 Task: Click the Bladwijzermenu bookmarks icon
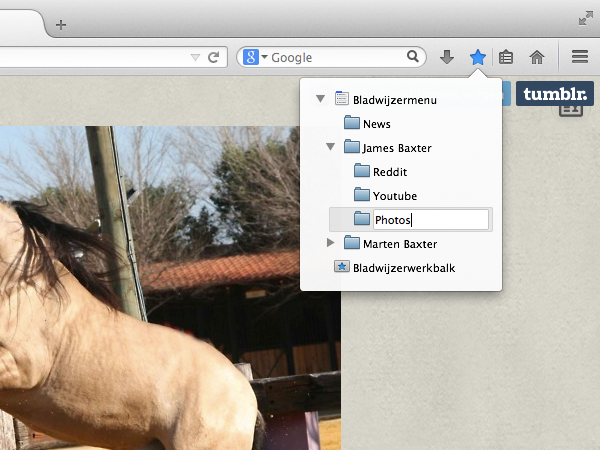341,98
